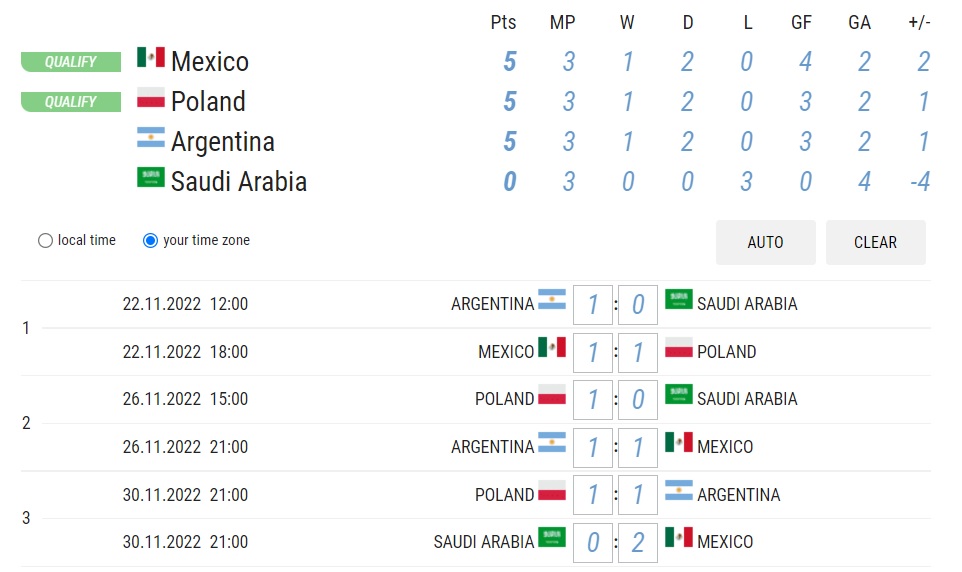Edit Argentina's score against Saudi Arabia
Viewport: 962px width, 572px height.
pos(593,304)
